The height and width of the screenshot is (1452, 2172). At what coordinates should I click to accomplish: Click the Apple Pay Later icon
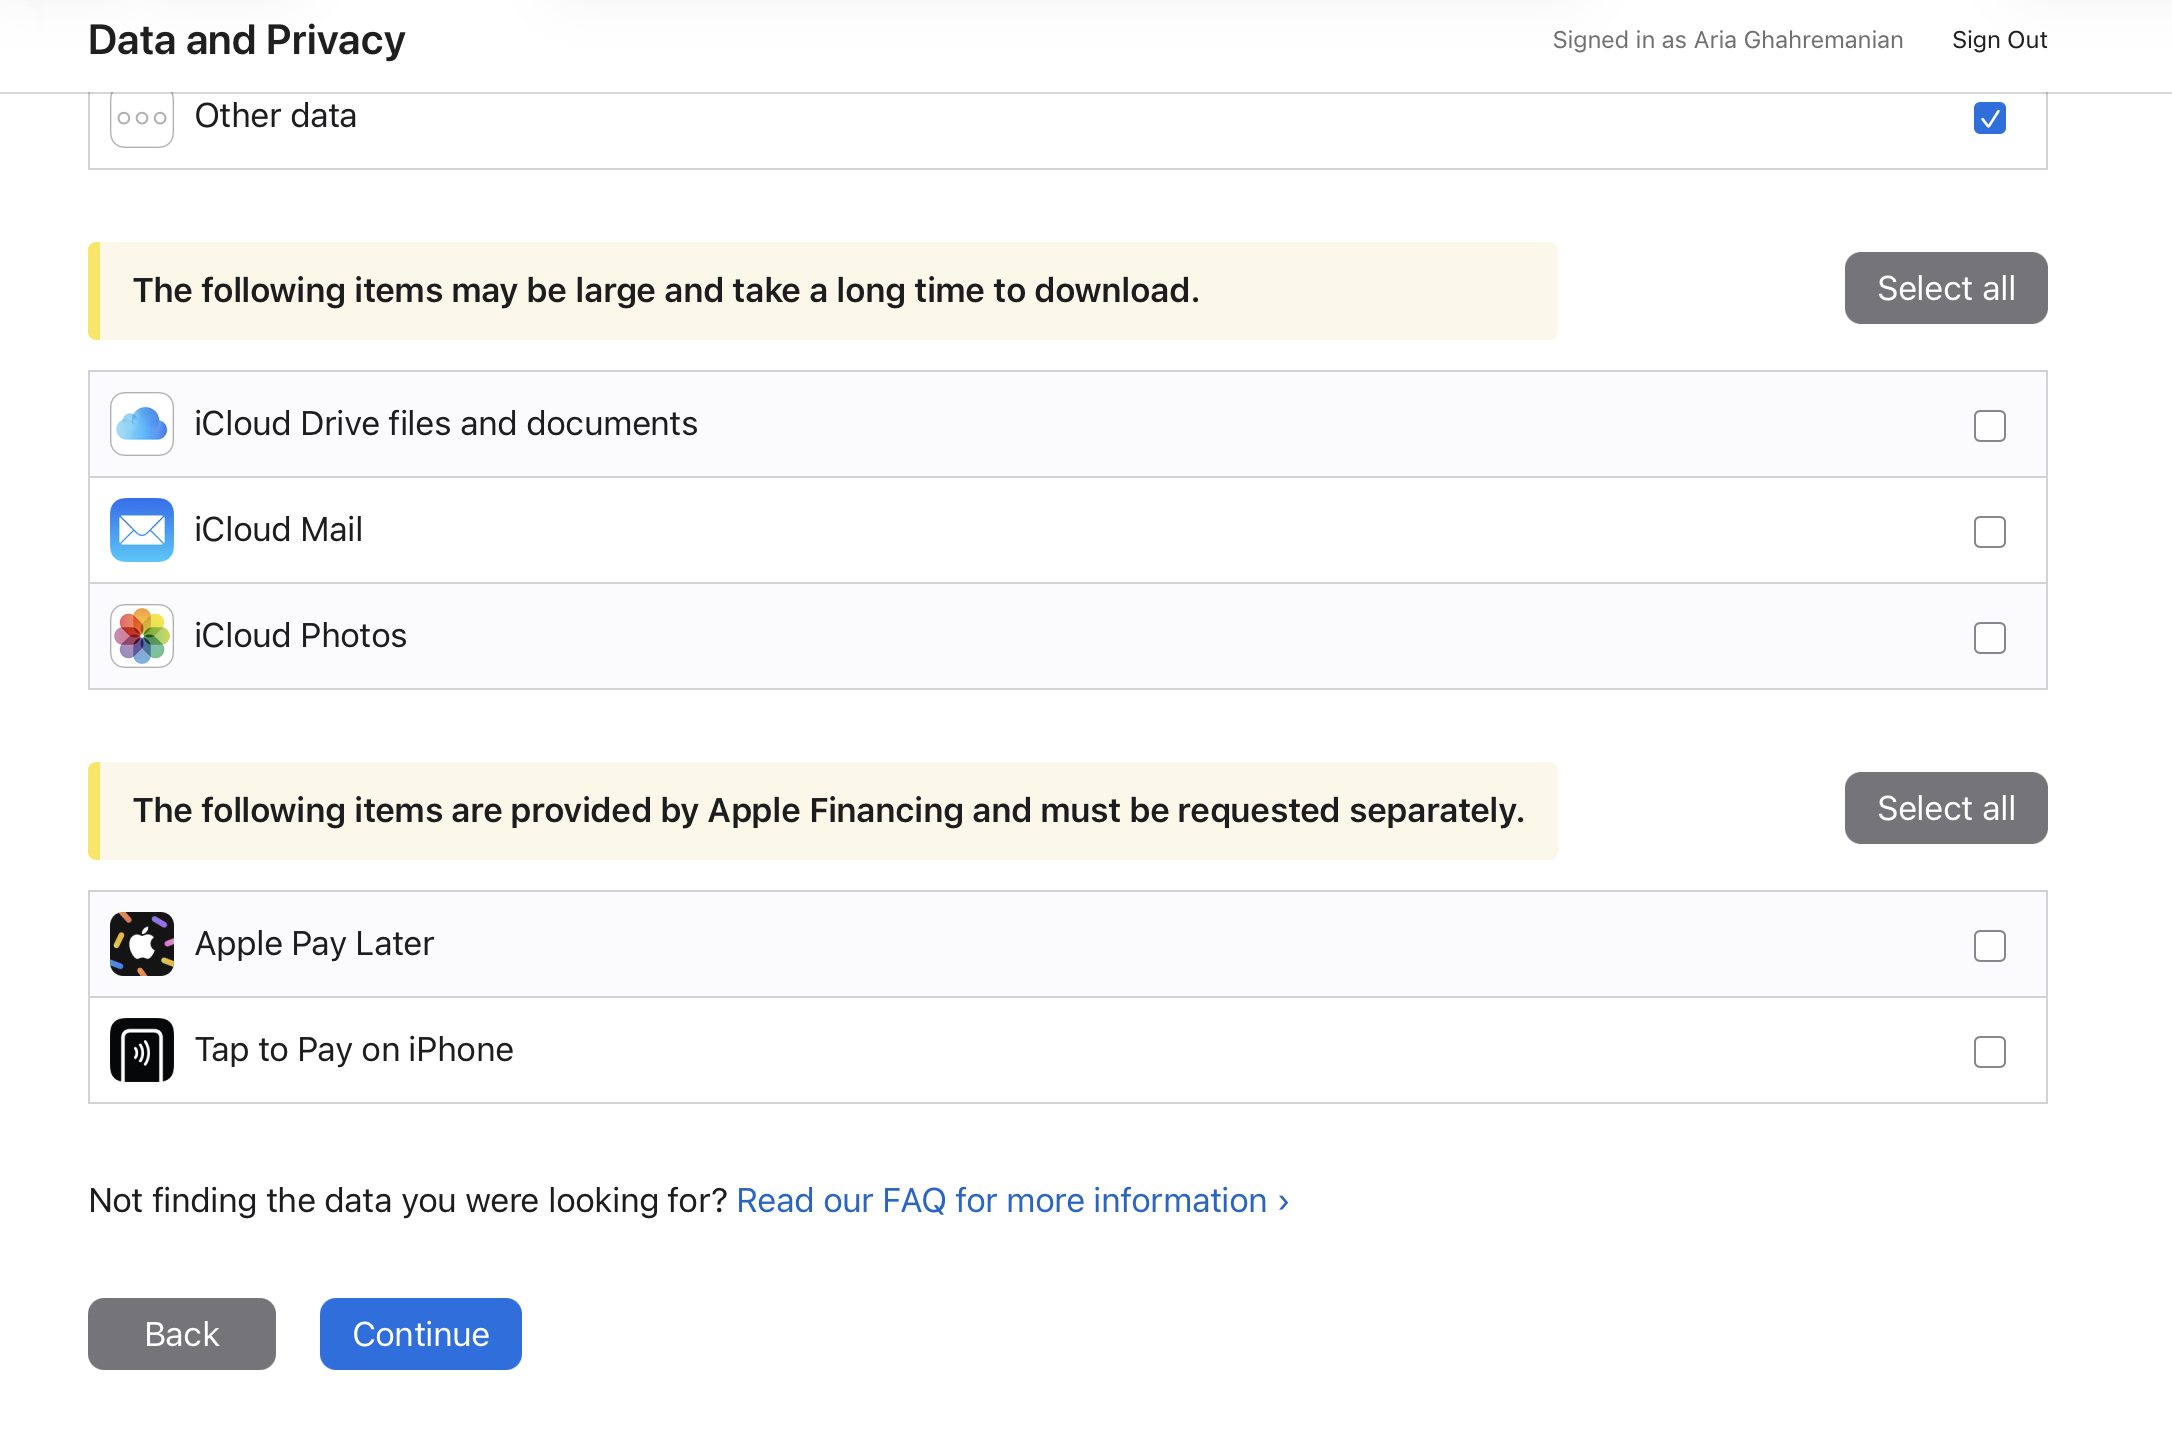141,944
